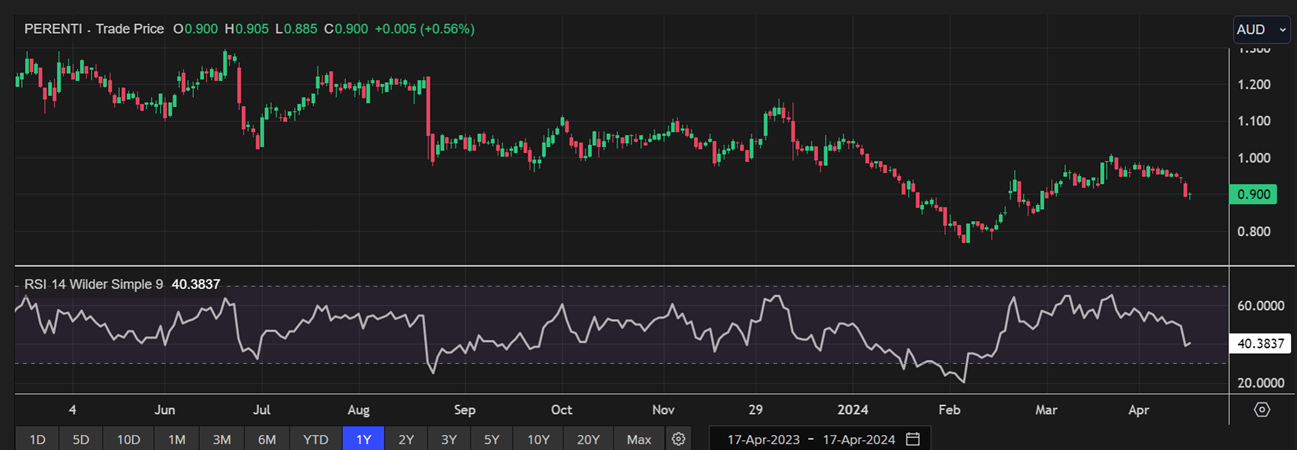This screenshot has height=450, width=1297.
Task: Show year-to-date with YTD button
Action: tap(316, 439)
